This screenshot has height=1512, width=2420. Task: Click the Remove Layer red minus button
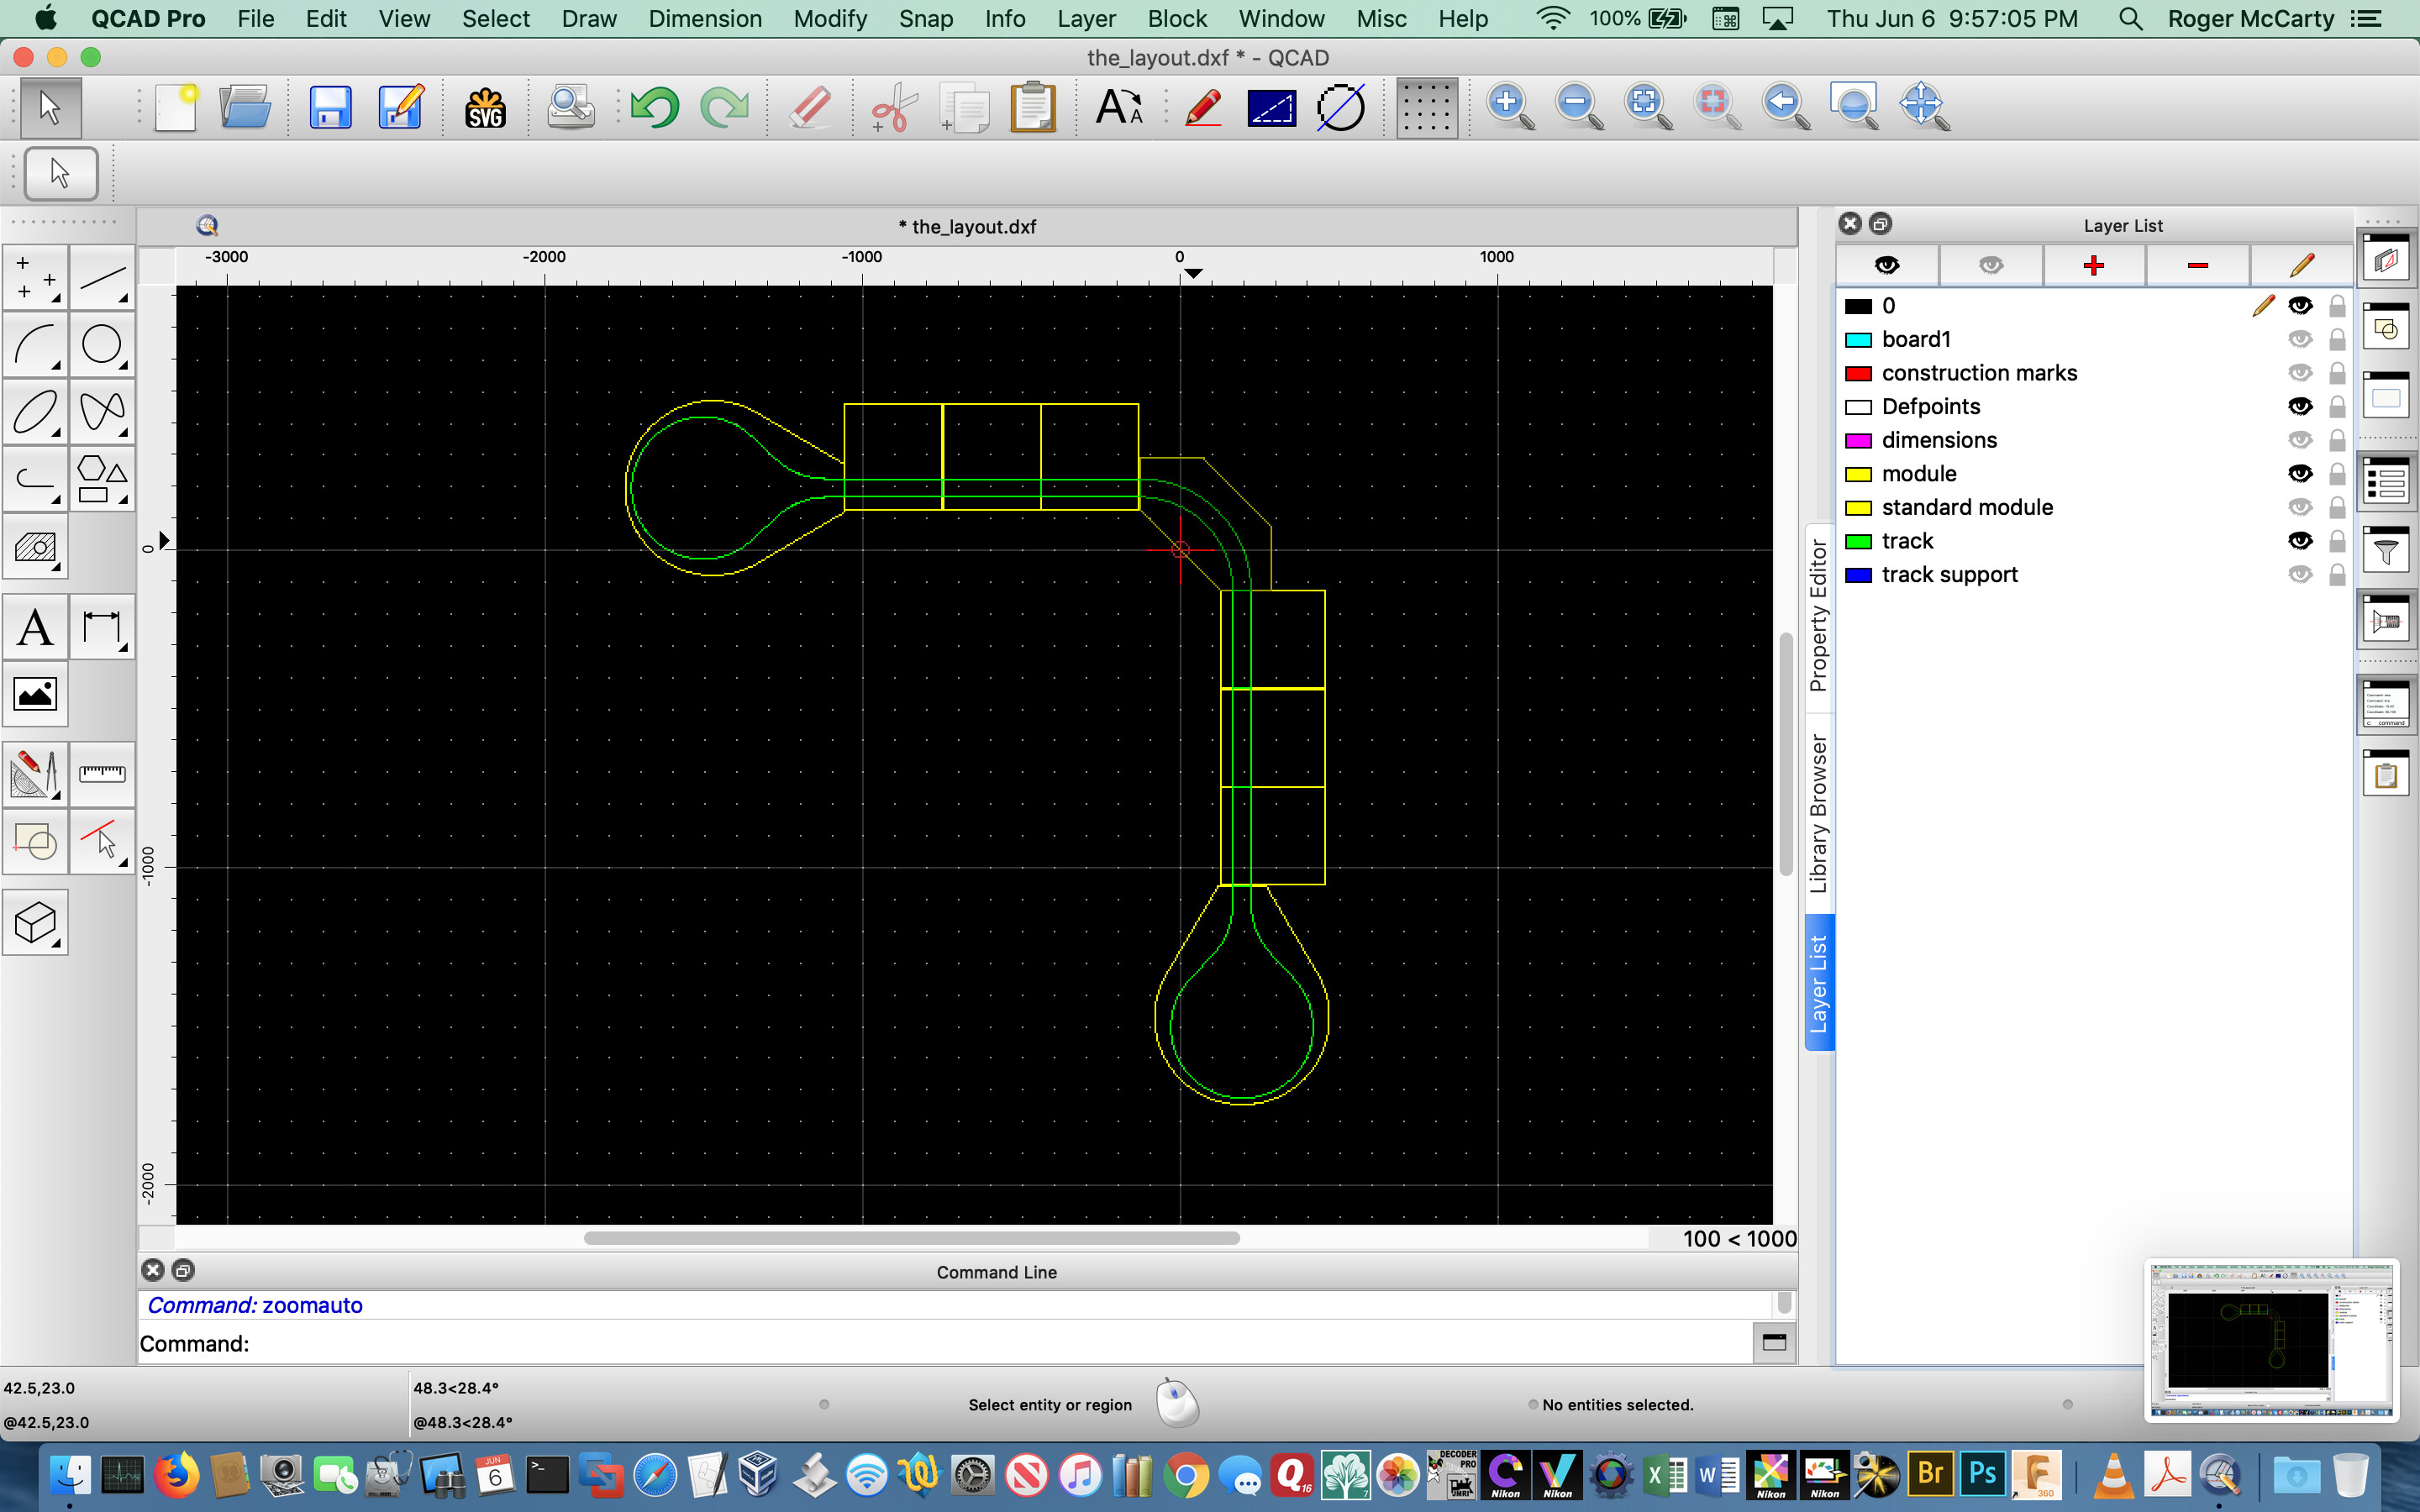pyautogui.click(x=2197, y=265)
